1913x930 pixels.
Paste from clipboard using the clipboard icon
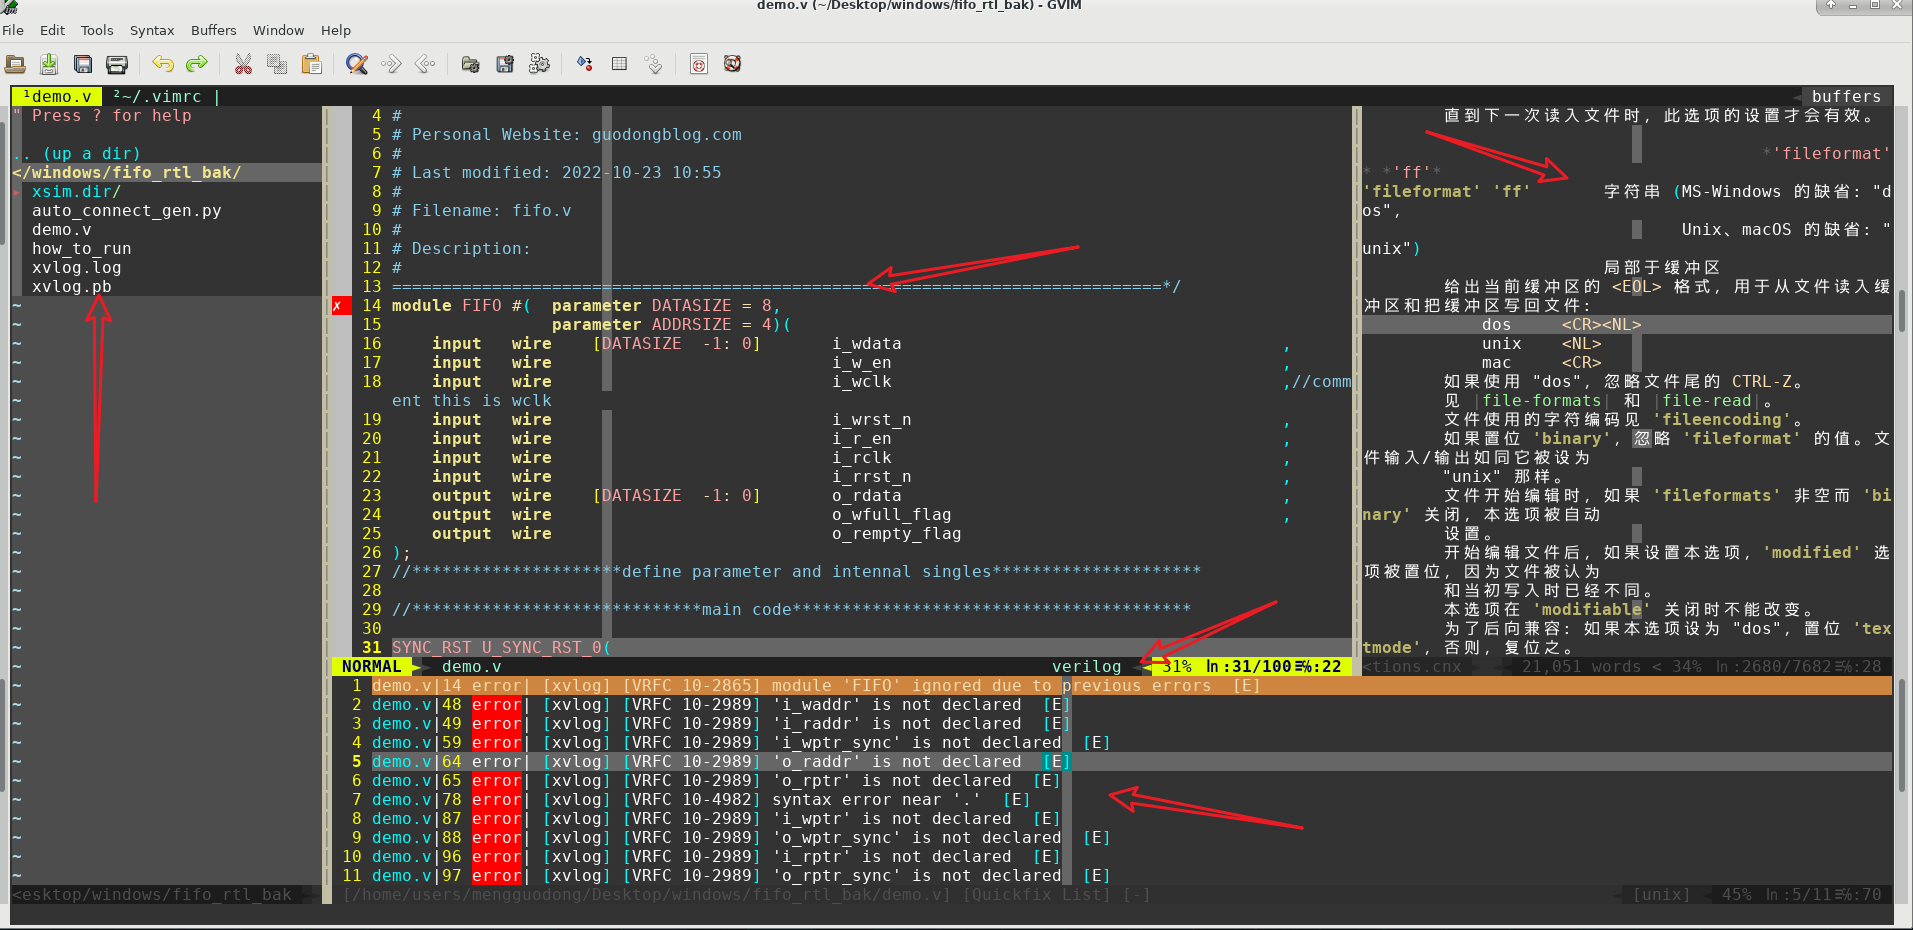coord(311,63)
